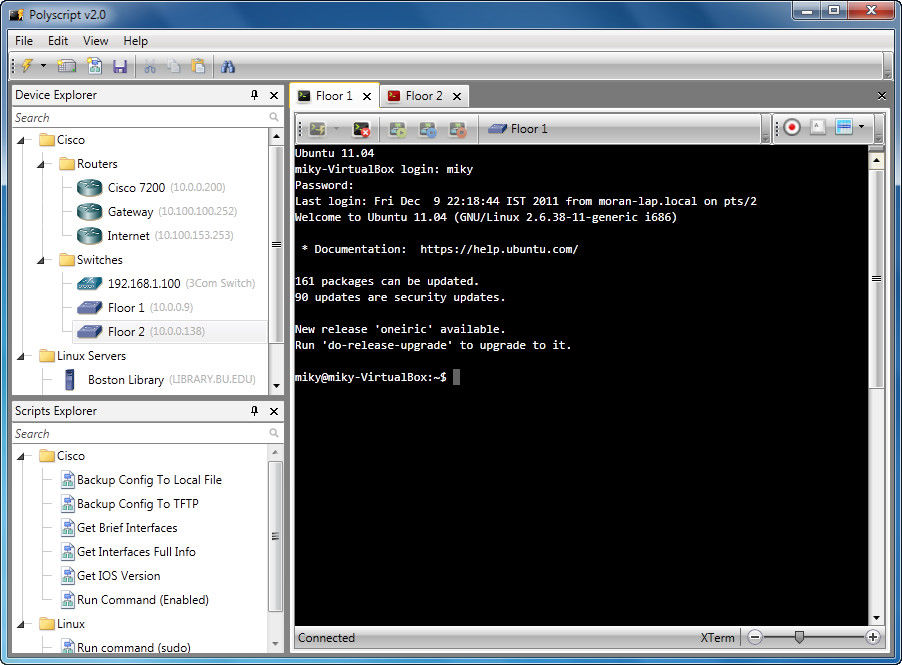Select the Get IOS Version script

(x=118, y=576)
